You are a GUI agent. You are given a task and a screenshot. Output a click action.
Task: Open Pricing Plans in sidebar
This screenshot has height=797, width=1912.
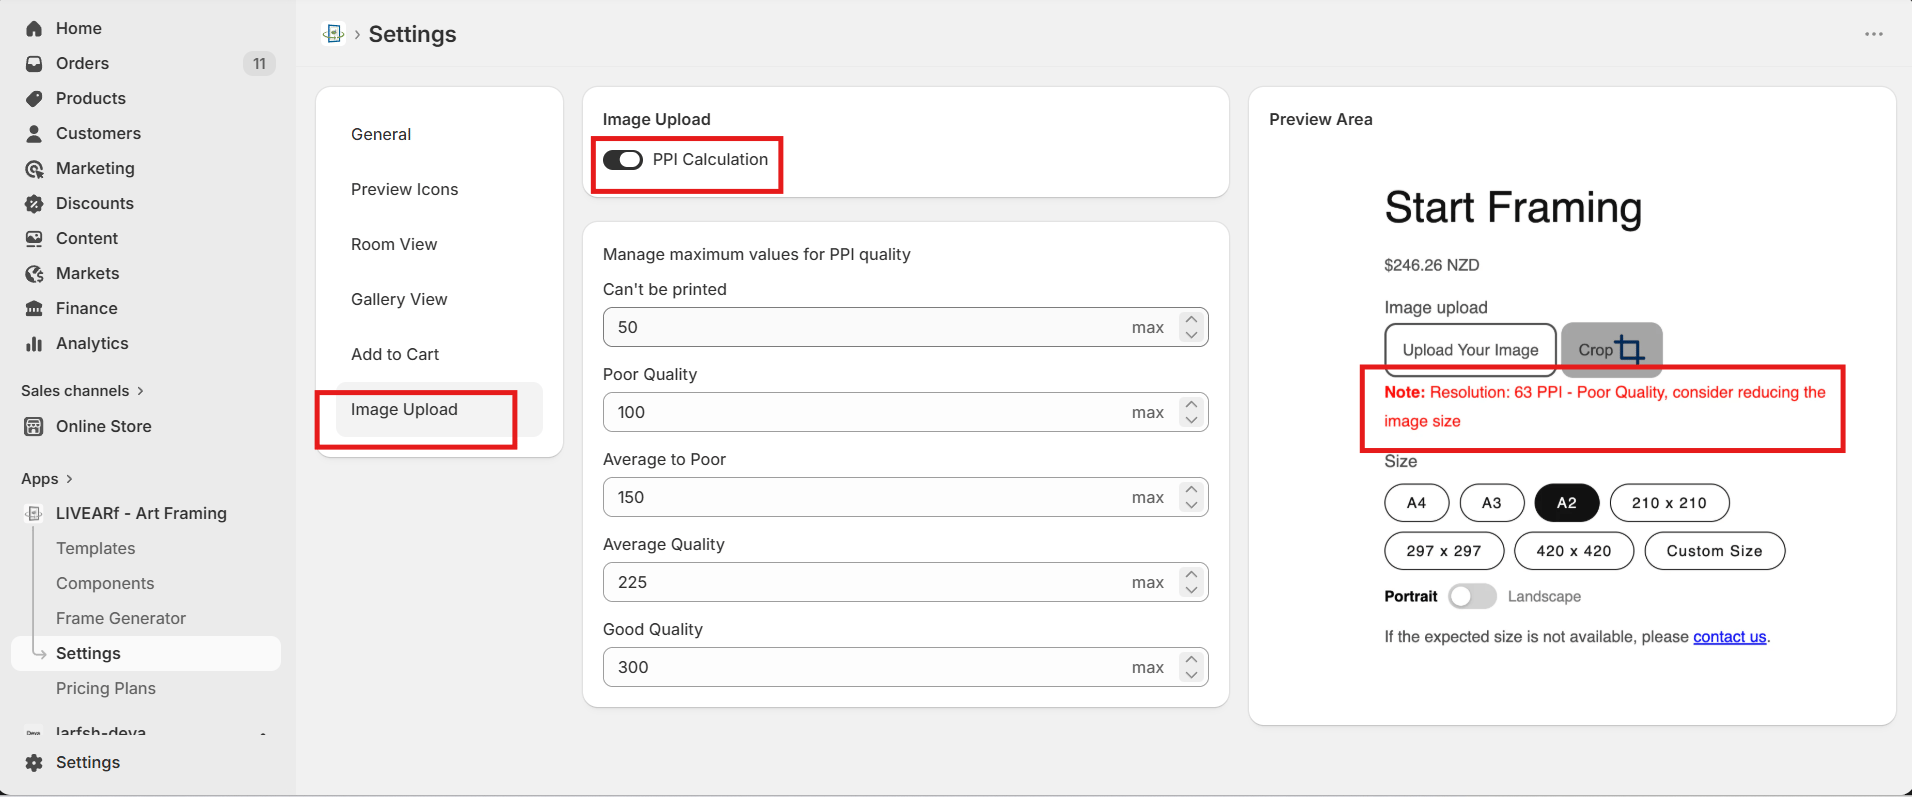[x=106, y=689]
